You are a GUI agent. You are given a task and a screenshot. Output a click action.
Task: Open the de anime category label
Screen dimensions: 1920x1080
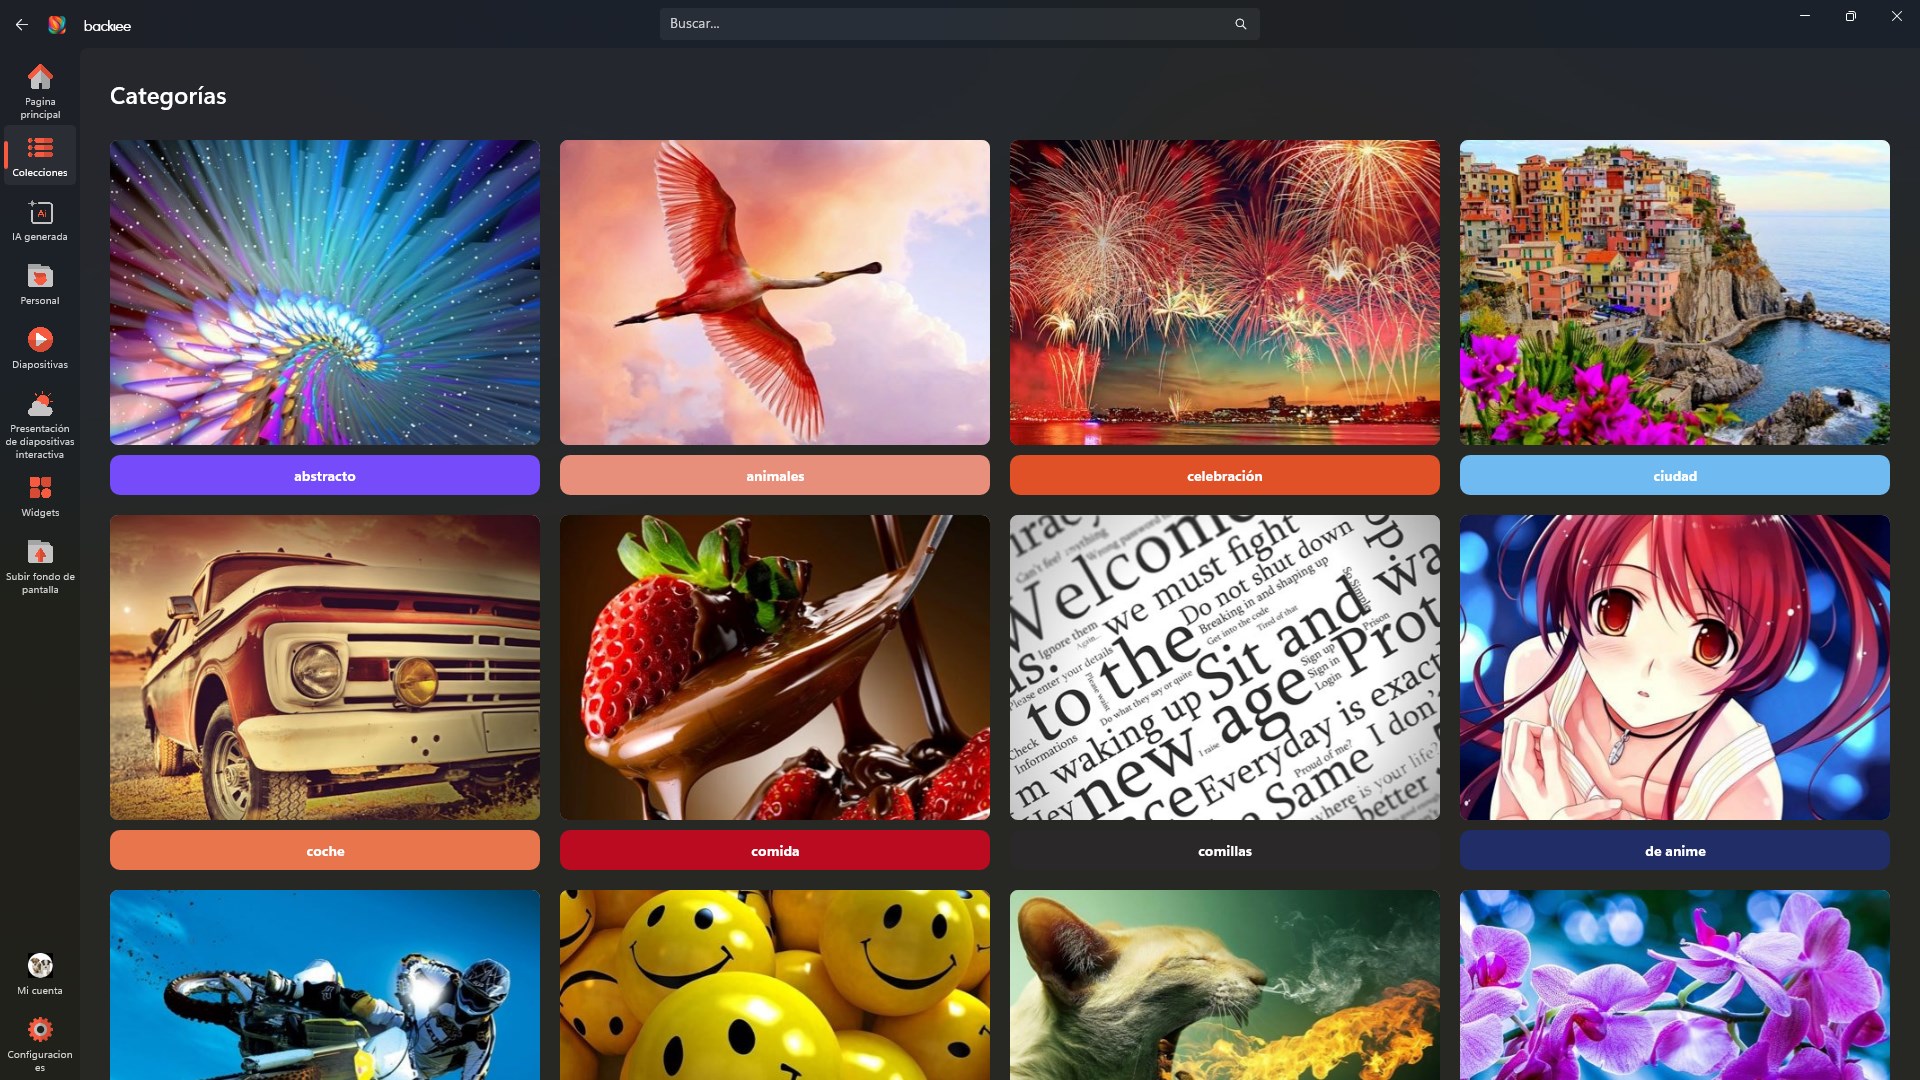point(1675,851)
